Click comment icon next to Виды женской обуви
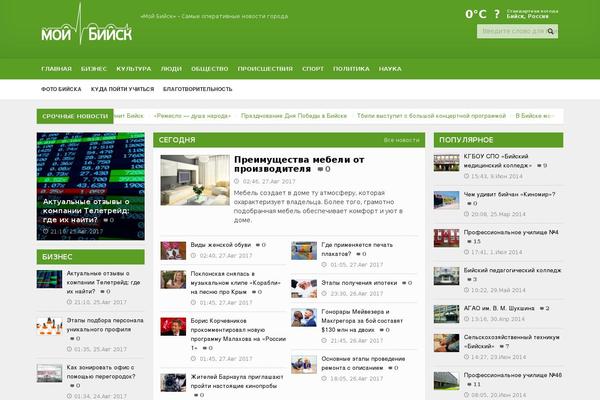Image resolution: width=600 pixels, height=400 pixels. [x=258, y=245]
